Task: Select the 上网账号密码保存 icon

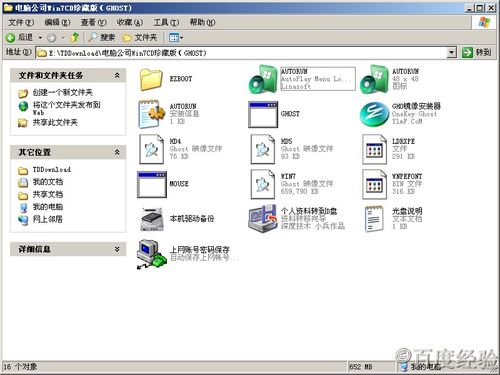Action: click(x=151, y=254)
